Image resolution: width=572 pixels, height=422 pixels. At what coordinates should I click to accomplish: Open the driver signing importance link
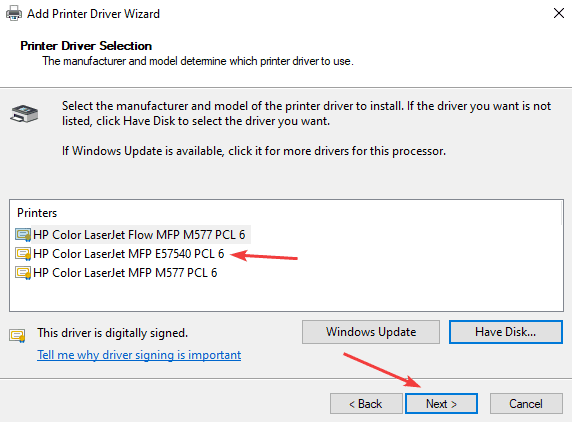tap(139, 355)
